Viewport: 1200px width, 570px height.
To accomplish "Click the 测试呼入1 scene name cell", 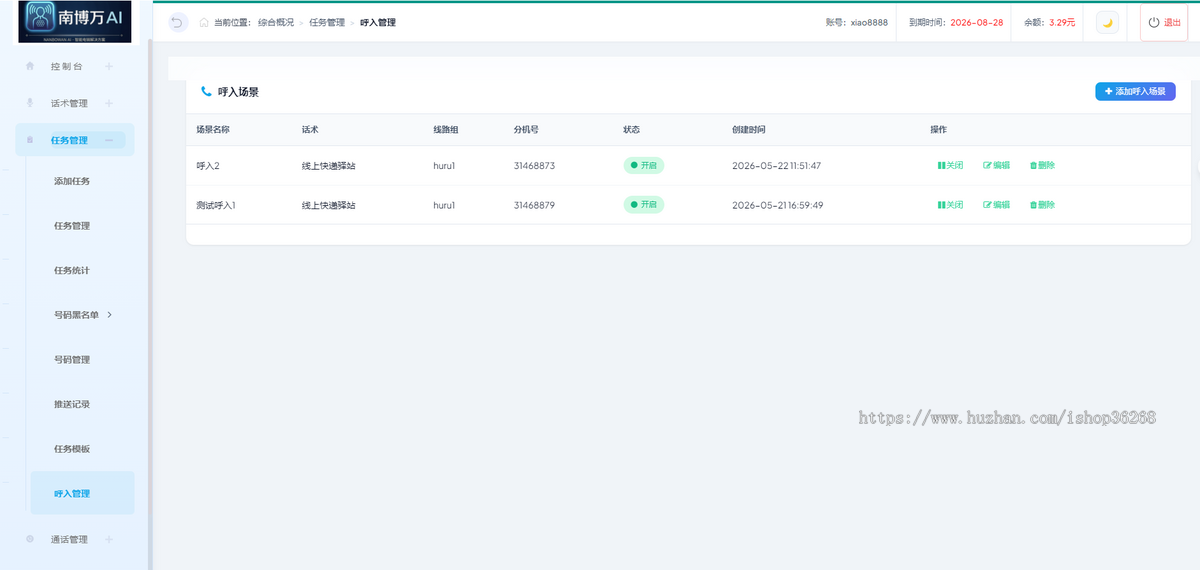I will [216, 204].
